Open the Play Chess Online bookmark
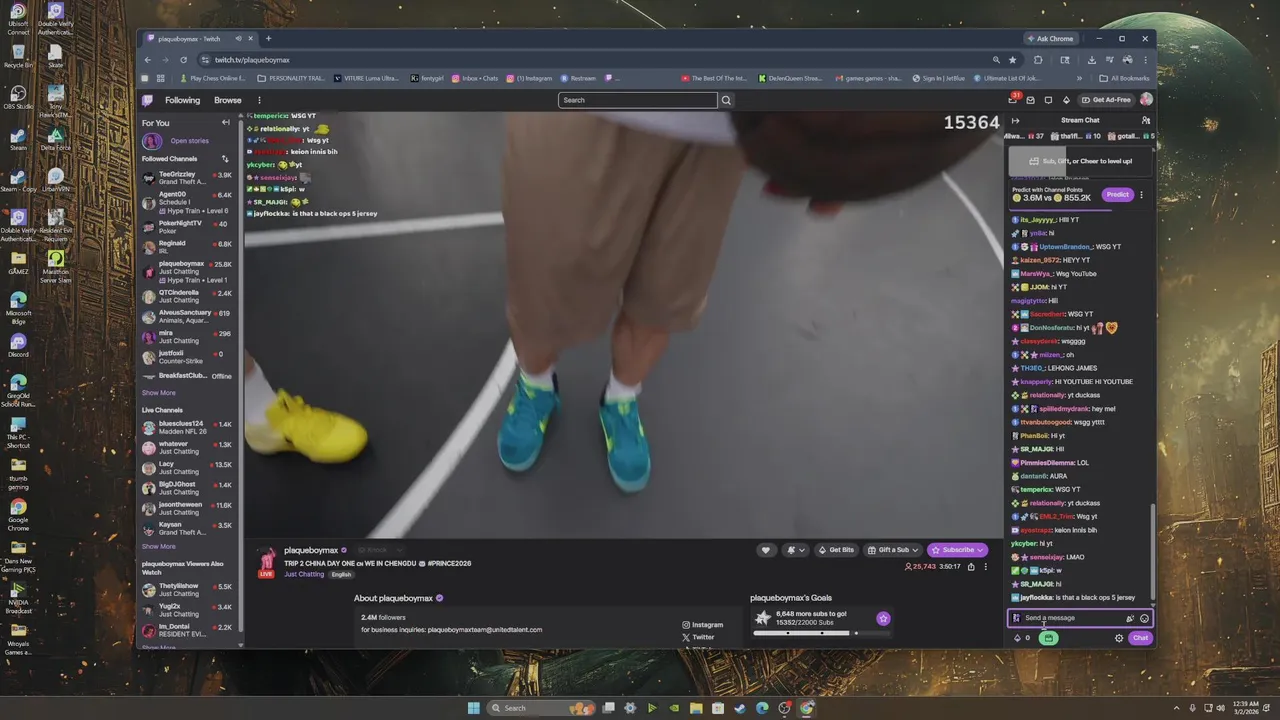Viewport: 1280px width, 720px height. click(x=212, y=78)
